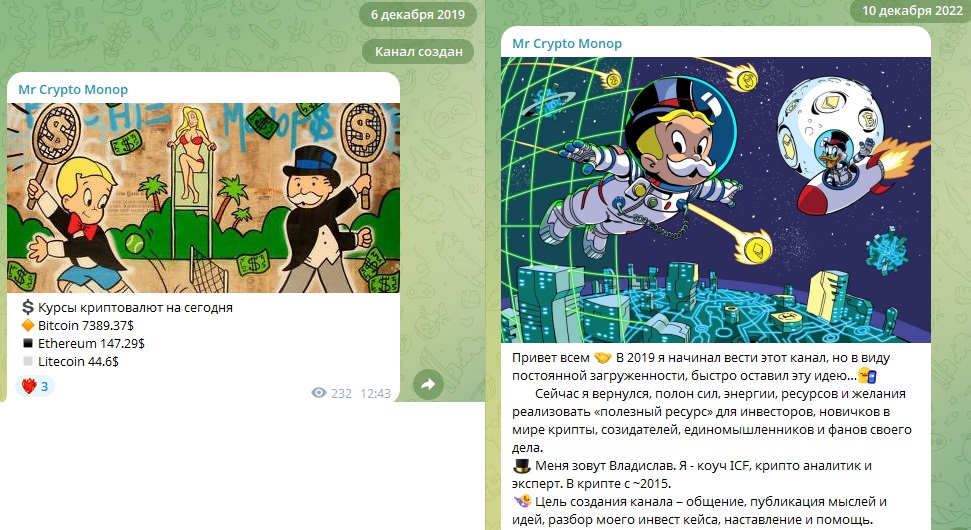The height and width of the screenshot is (530, 971).
Task: Click the orange diamond Bitcoin bullet
Action: 28,325
